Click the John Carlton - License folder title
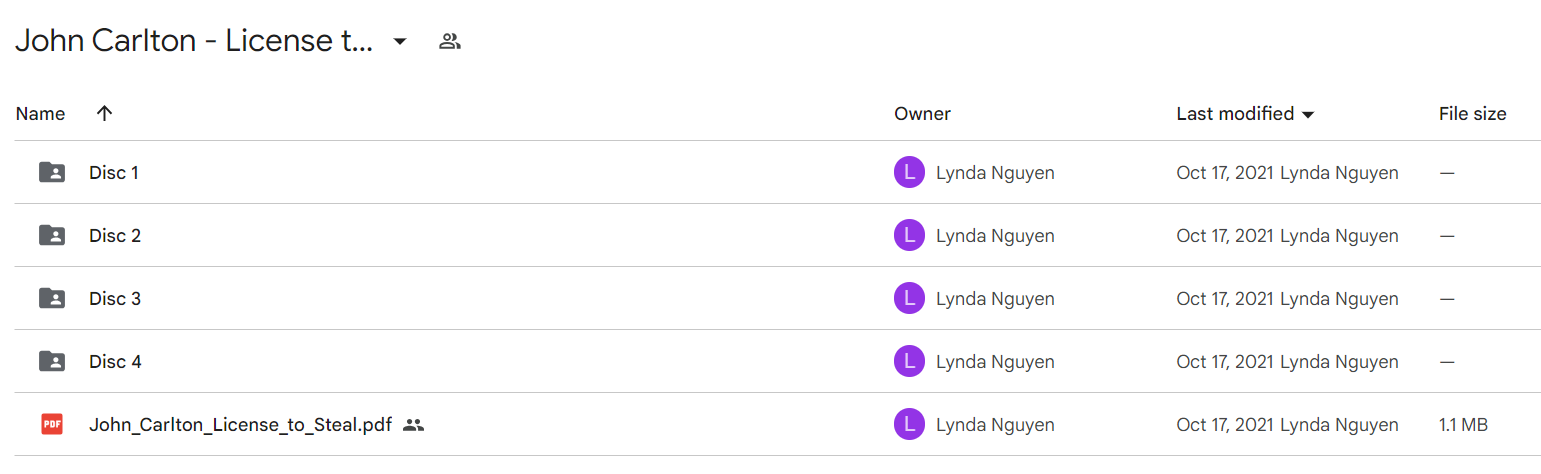 coord(194,41)
